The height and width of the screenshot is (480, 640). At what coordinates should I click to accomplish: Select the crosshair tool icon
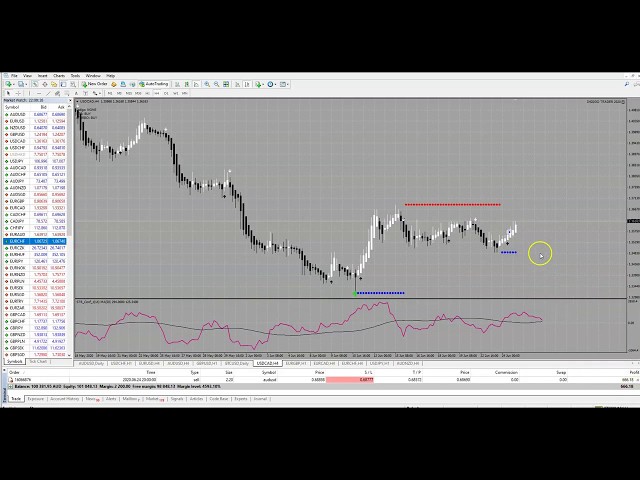[19, 93]
